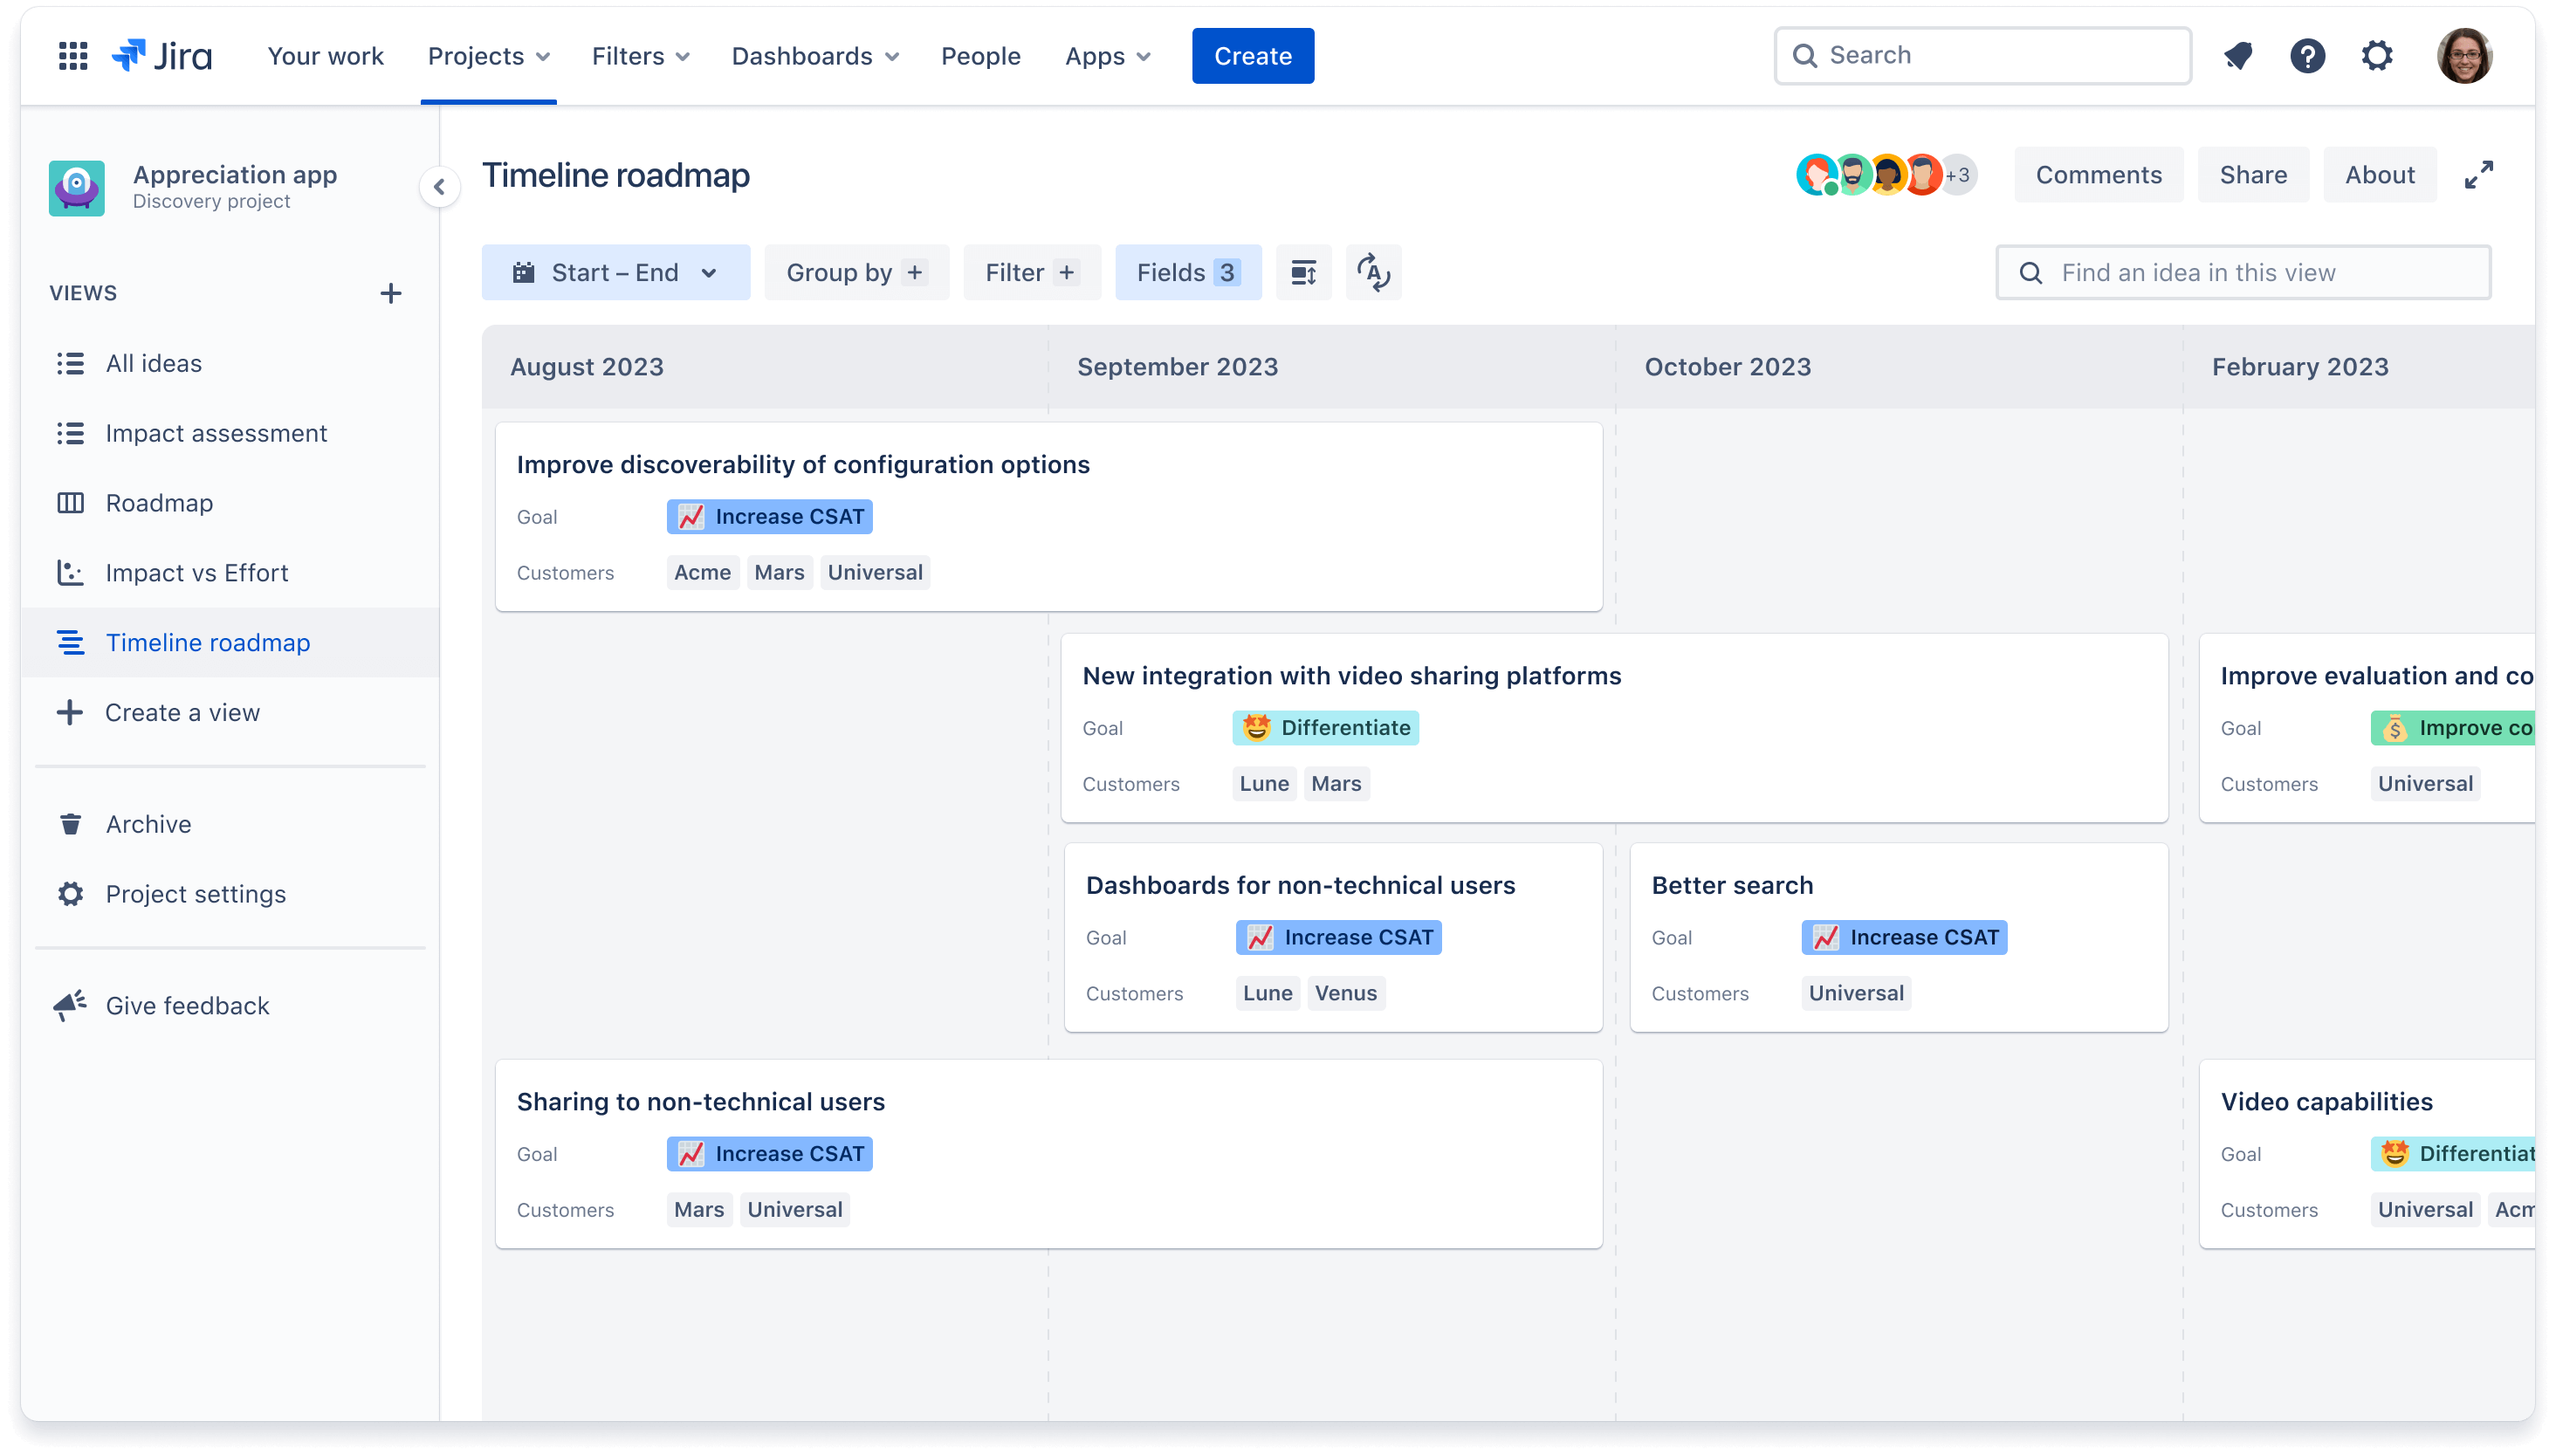The image size is (2556, 1456).
Task: Open the Projects menu
Action: pyautogui.click(x=490, y=56)
